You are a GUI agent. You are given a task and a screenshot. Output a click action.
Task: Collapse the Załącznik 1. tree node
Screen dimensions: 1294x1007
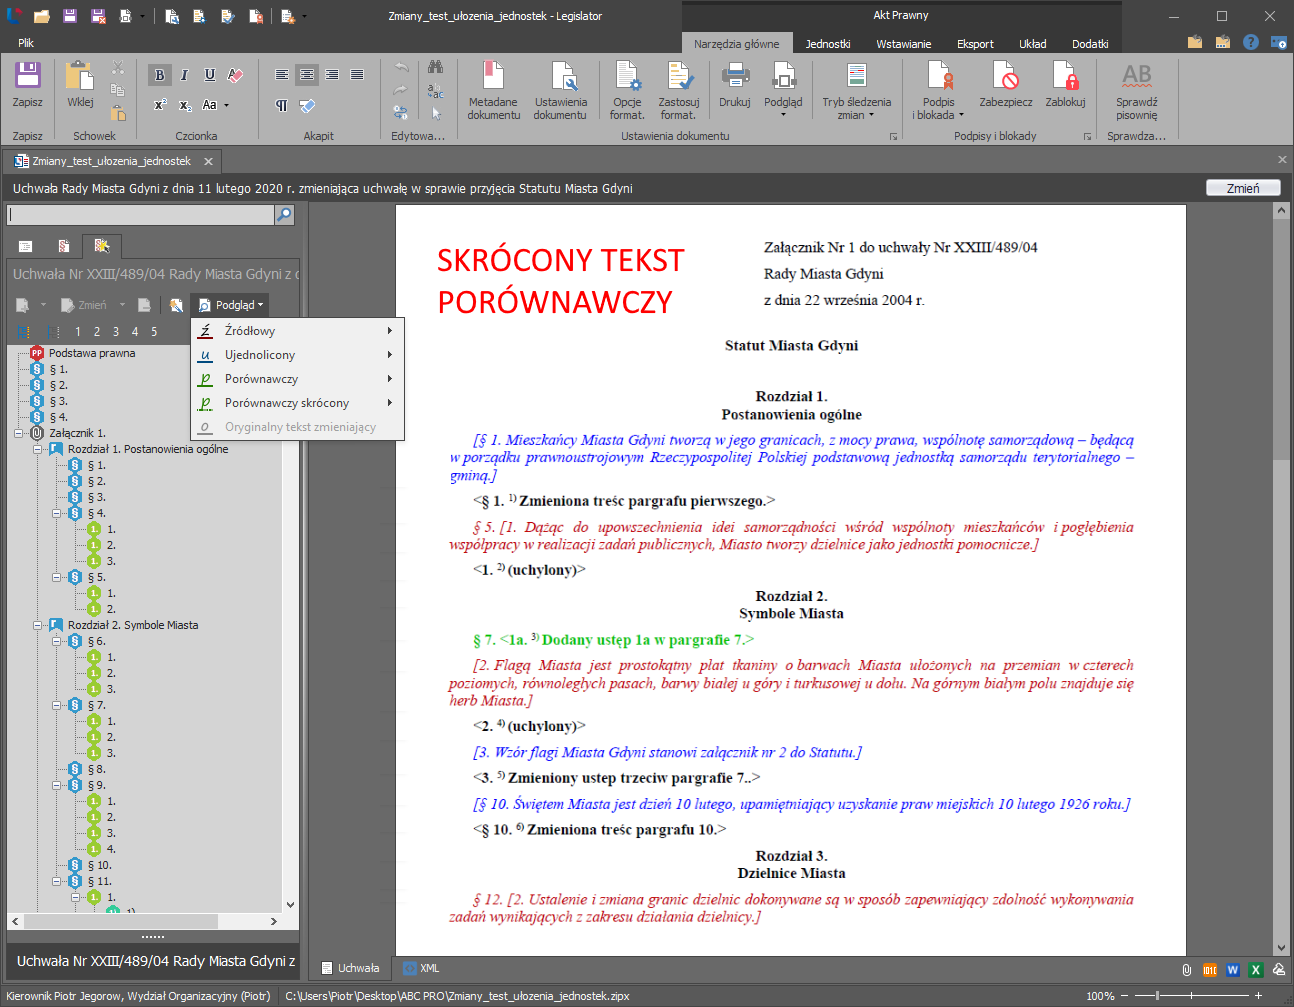[19, 433]
